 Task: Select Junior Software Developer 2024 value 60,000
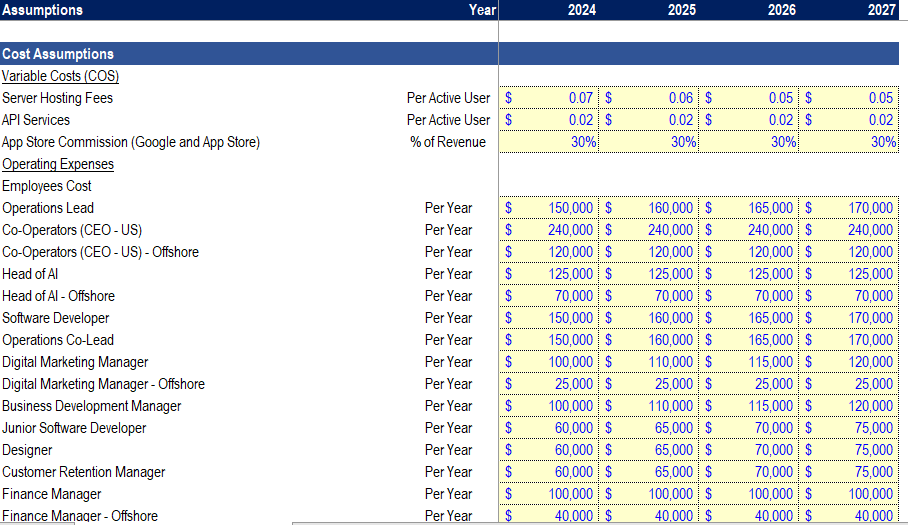pos(548,428)
